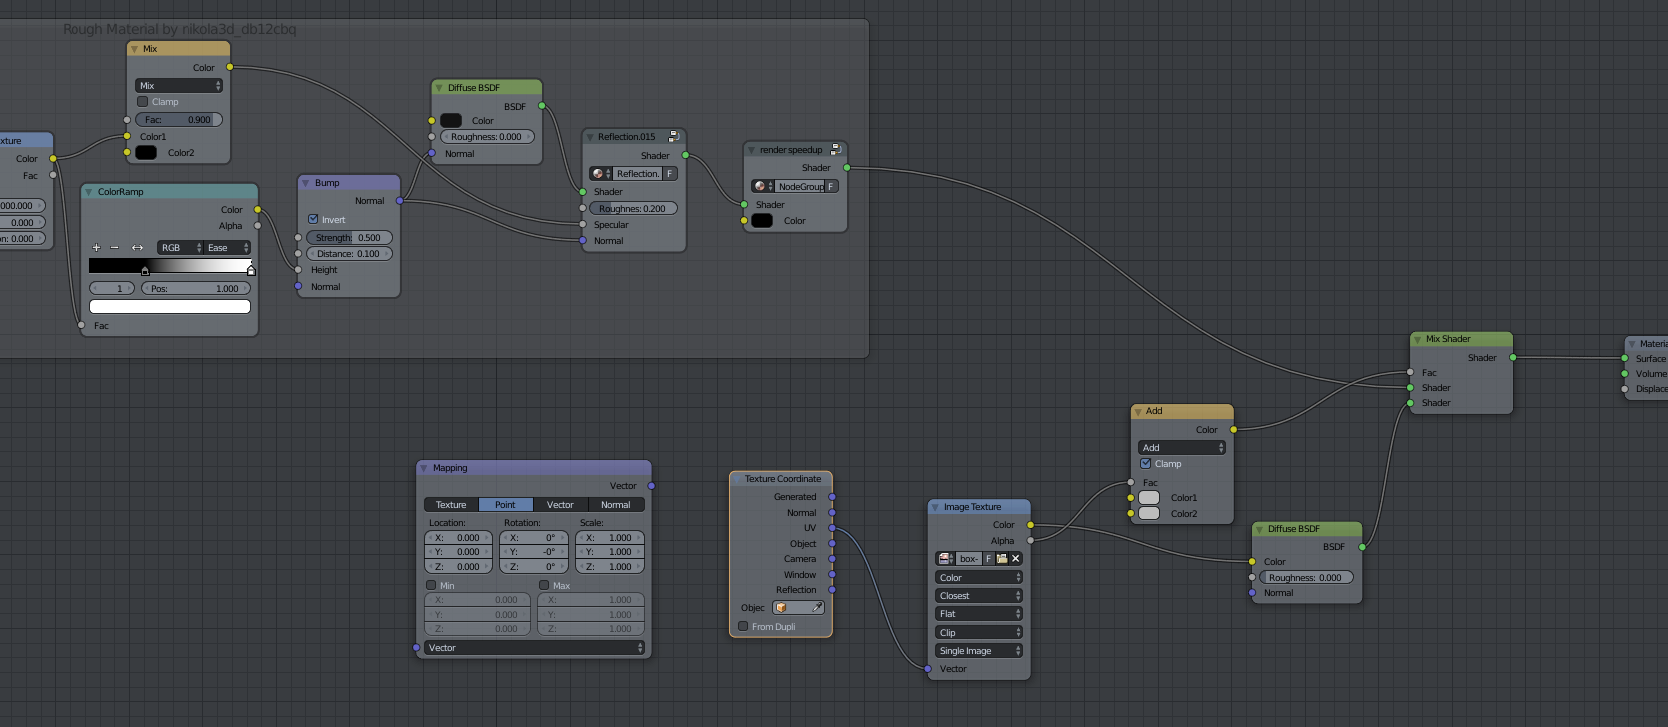
Task: Click the Color output socket of the Image Texture
Action: click(1030, 525)
